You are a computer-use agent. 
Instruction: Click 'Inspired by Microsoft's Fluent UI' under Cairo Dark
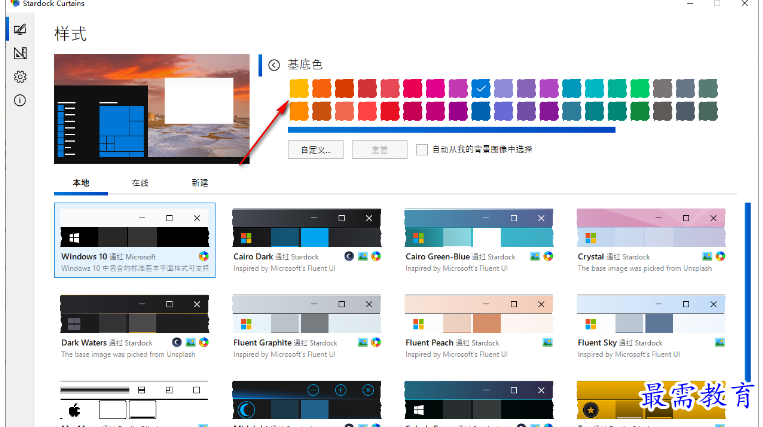point(284,268)
